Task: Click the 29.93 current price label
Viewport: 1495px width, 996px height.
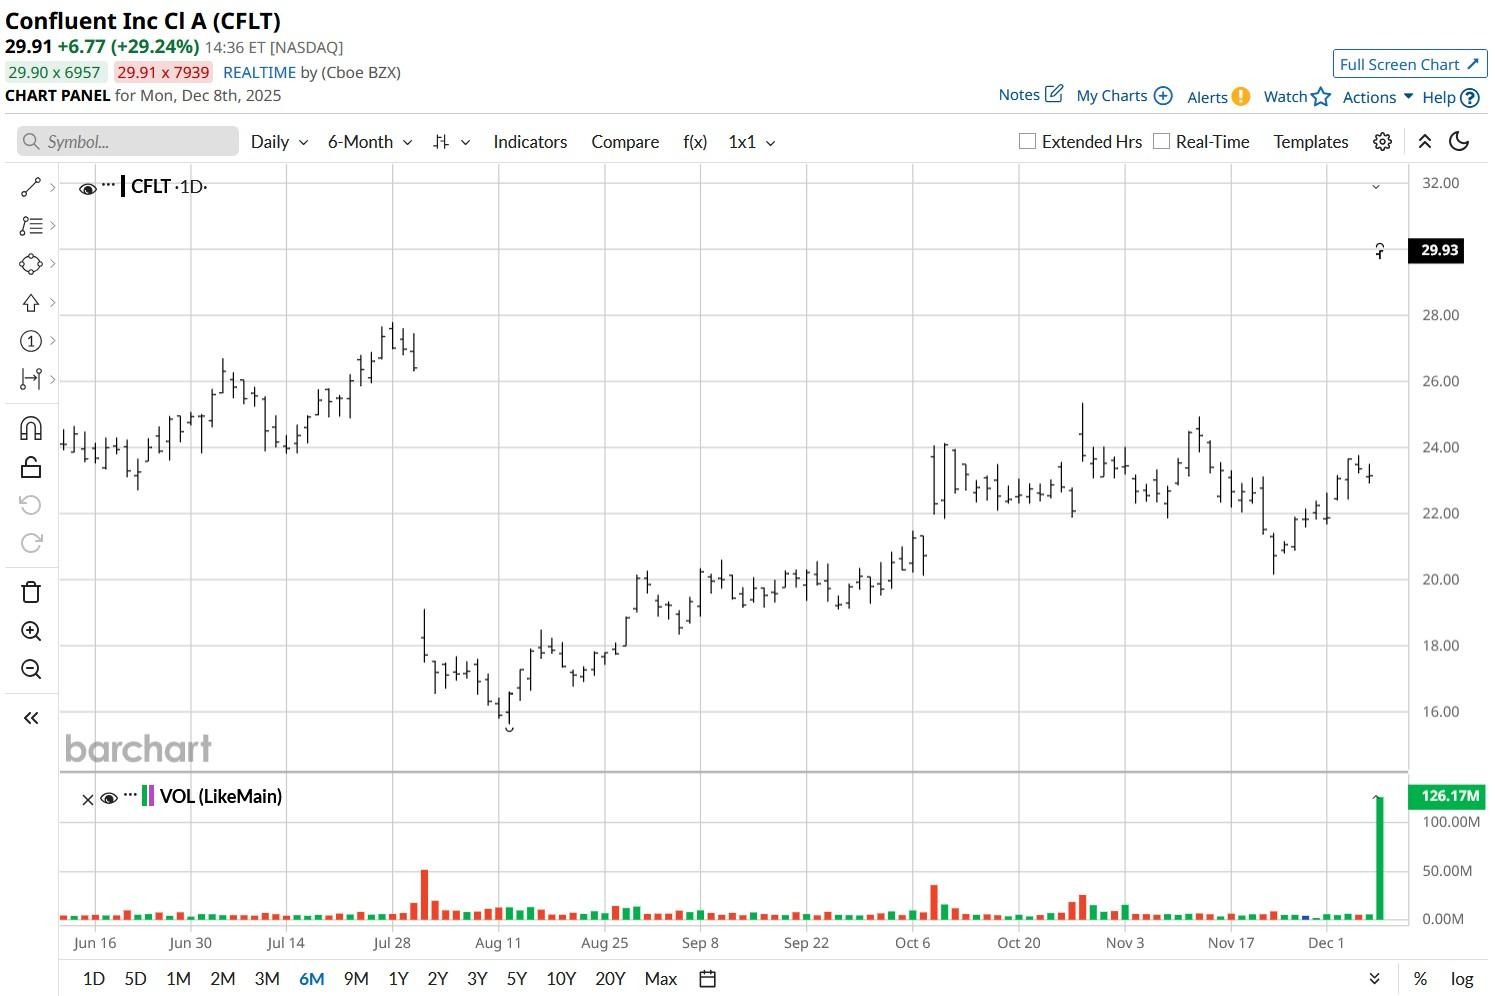Action: click(1436, 250)
